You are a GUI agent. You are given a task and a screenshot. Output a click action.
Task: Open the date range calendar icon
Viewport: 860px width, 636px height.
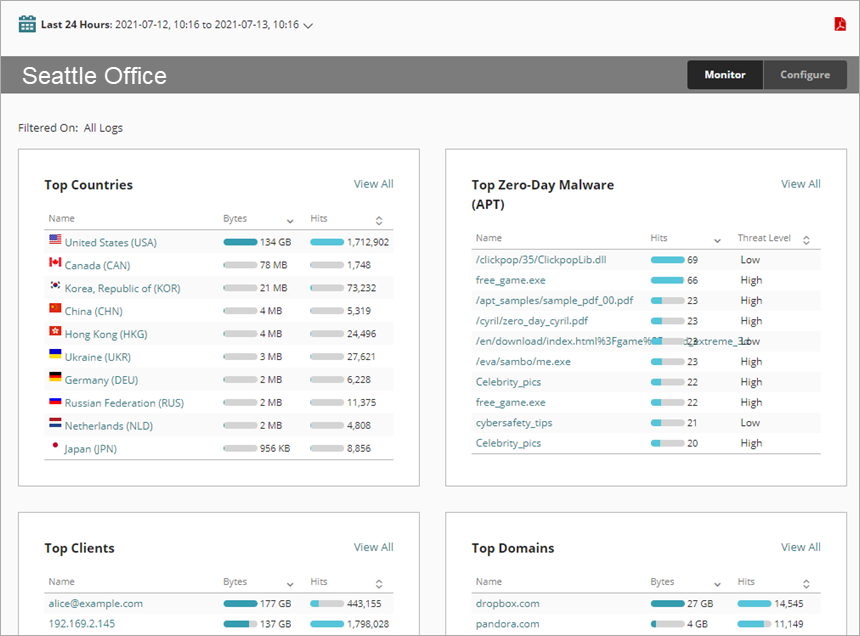(x=26, y=22)
